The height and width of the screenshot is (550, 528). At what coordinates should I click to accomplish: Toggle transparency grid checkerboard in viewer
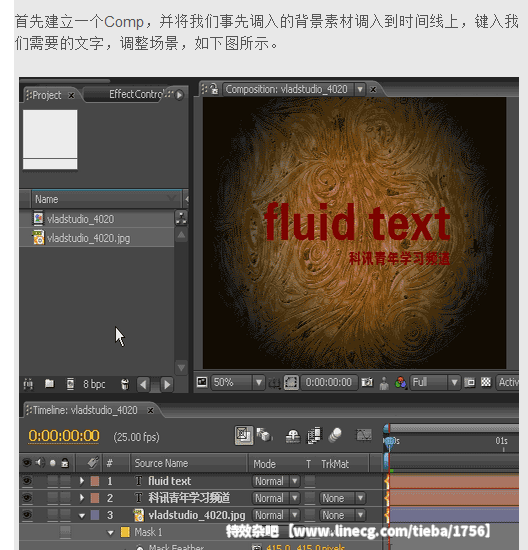tap(486, 382)
